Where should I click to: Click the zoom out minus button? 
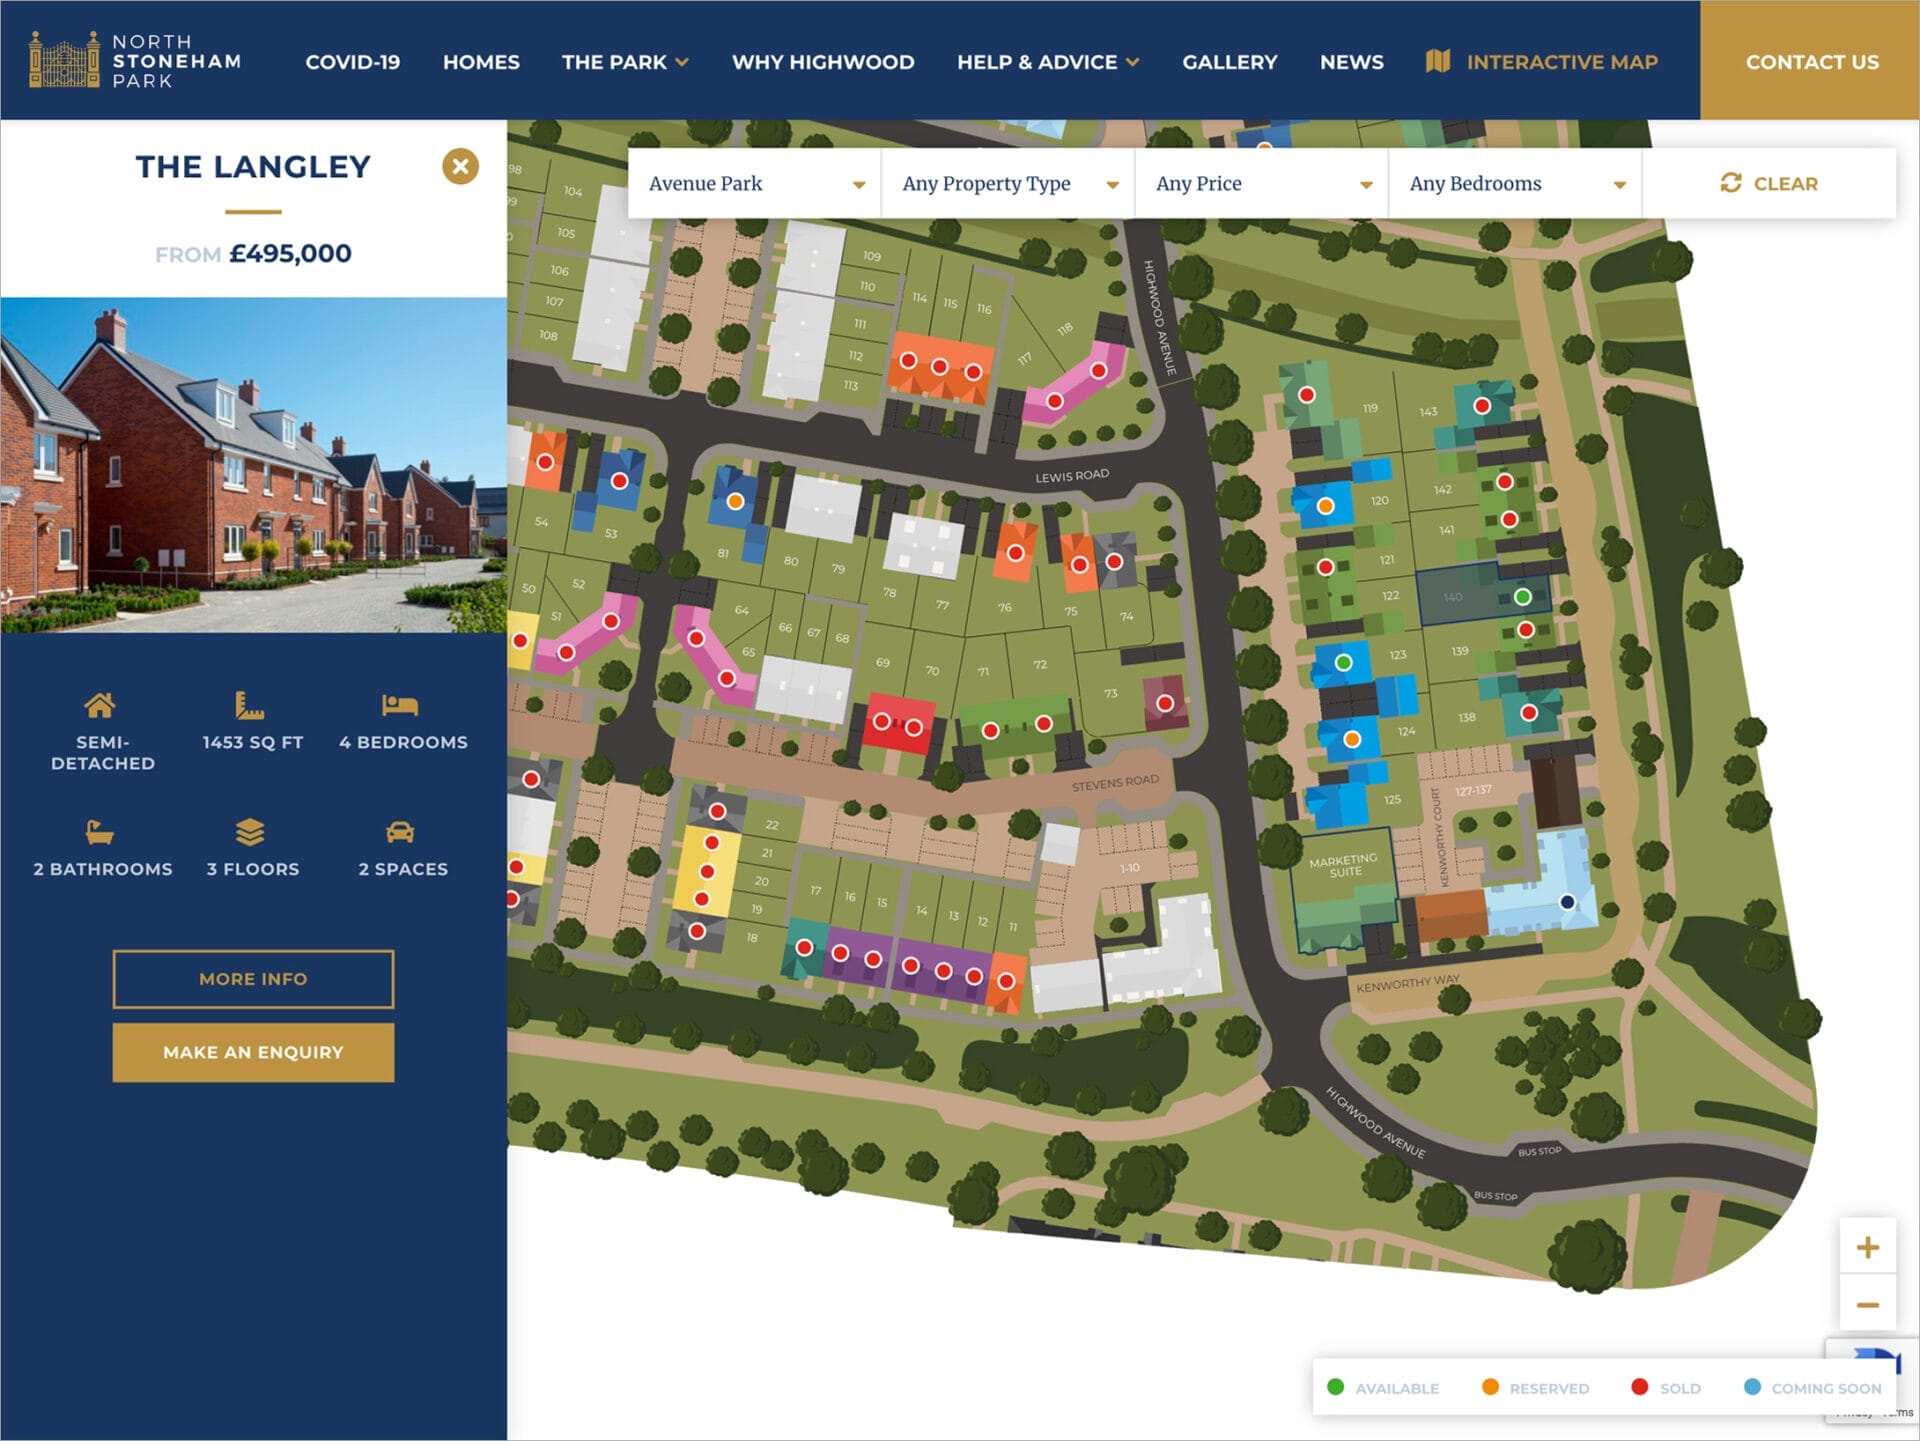(x=1867, y=1305)
